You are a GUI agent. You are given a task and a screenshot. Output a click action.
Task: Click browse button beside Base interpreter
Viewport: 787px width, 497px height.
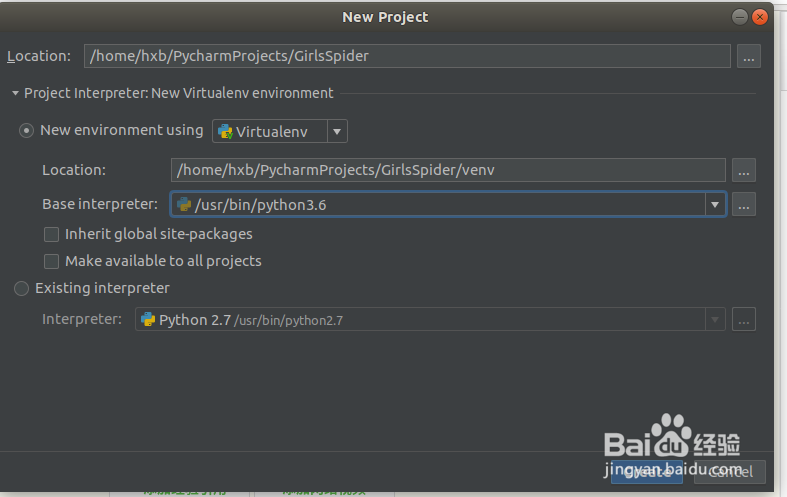click(x=743, y=205)
